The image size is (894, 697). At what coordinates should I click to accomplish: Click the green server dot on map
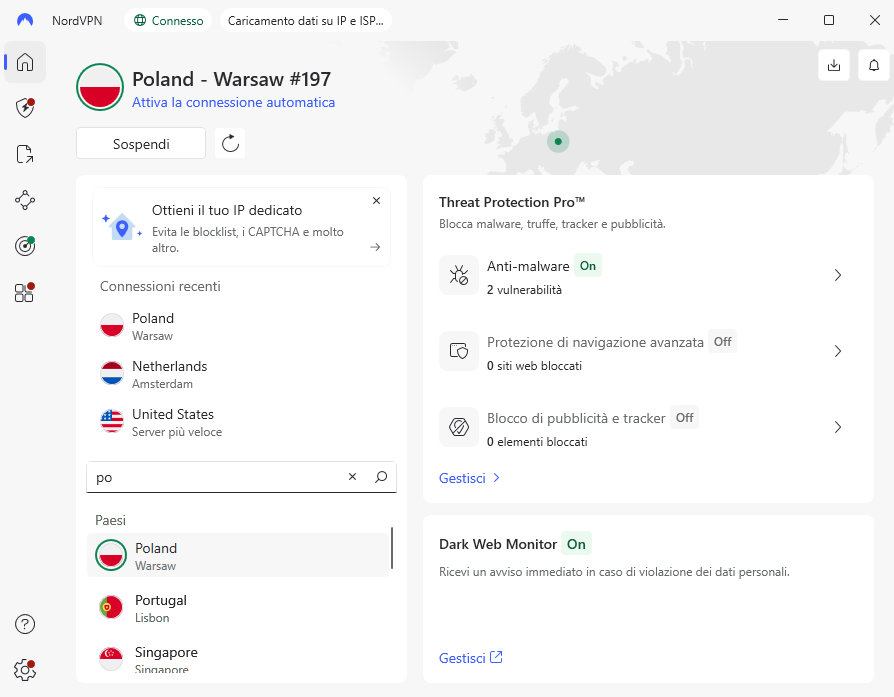[x=558, y=141]
